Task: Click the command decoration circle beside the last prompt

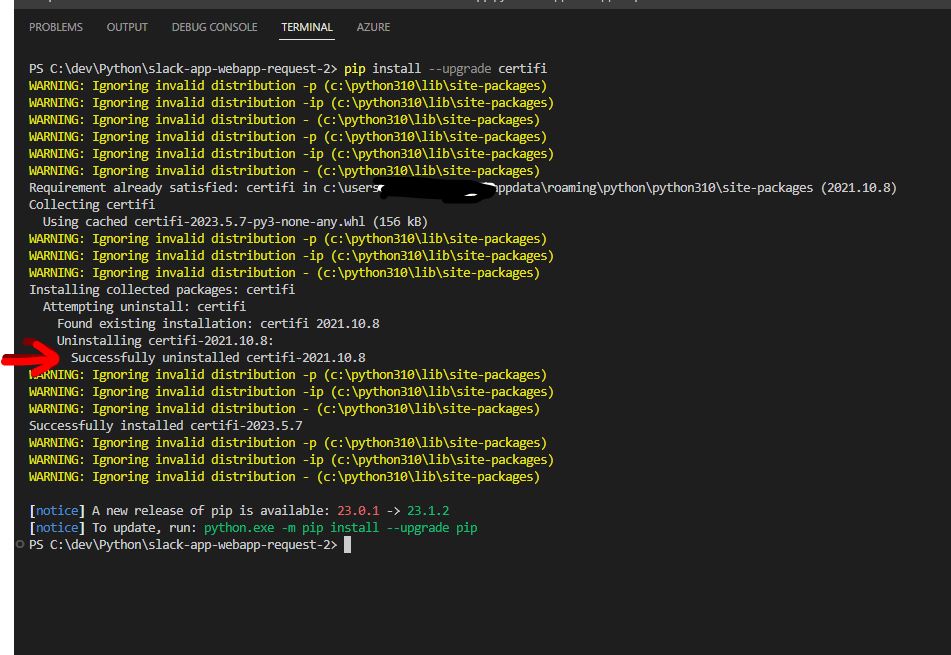Action: point(19,544)
